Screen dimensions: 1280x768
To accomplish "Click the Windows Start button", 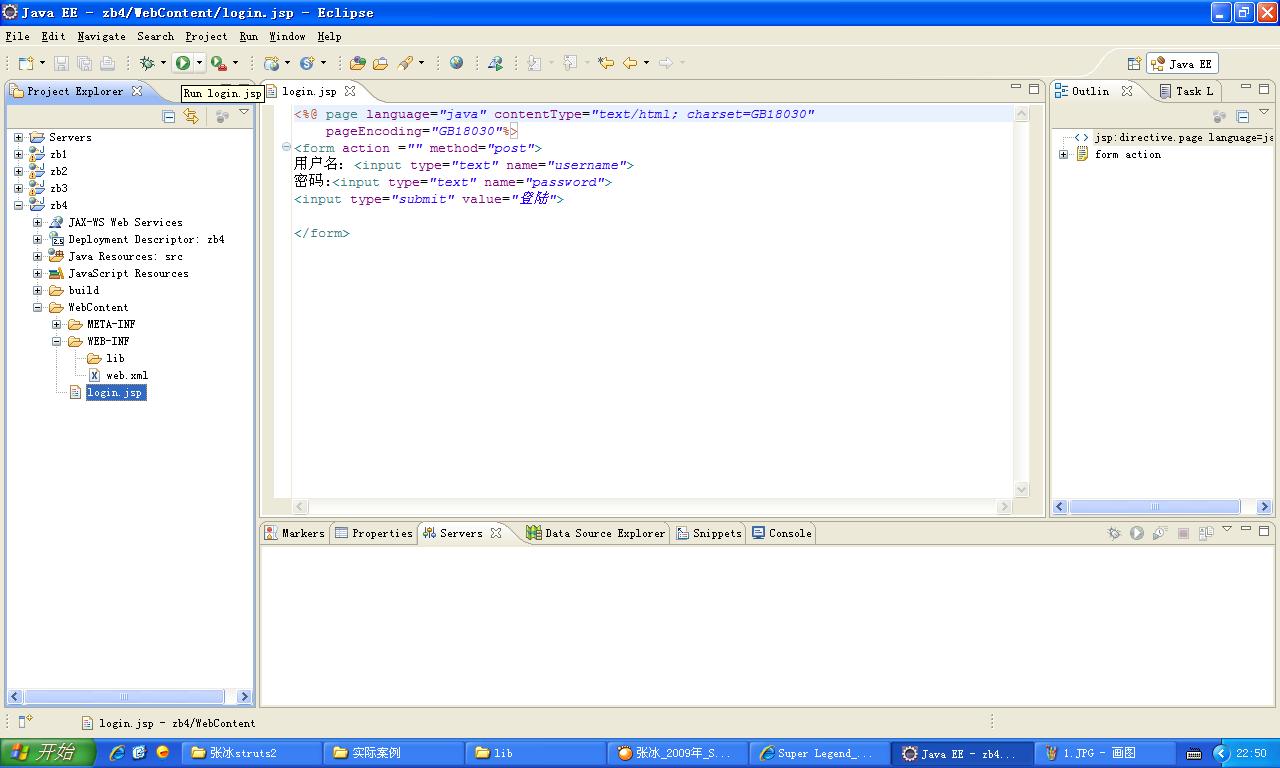I will pos(47,753).
